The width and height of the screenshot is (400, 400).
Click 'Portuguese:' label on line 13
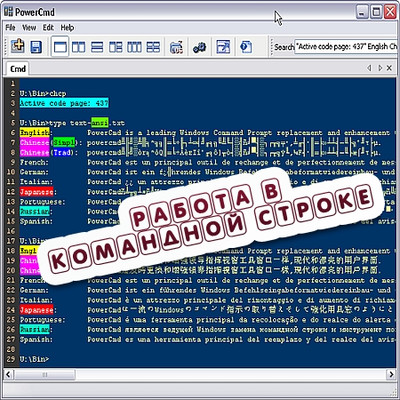click(x=43, y=202)
